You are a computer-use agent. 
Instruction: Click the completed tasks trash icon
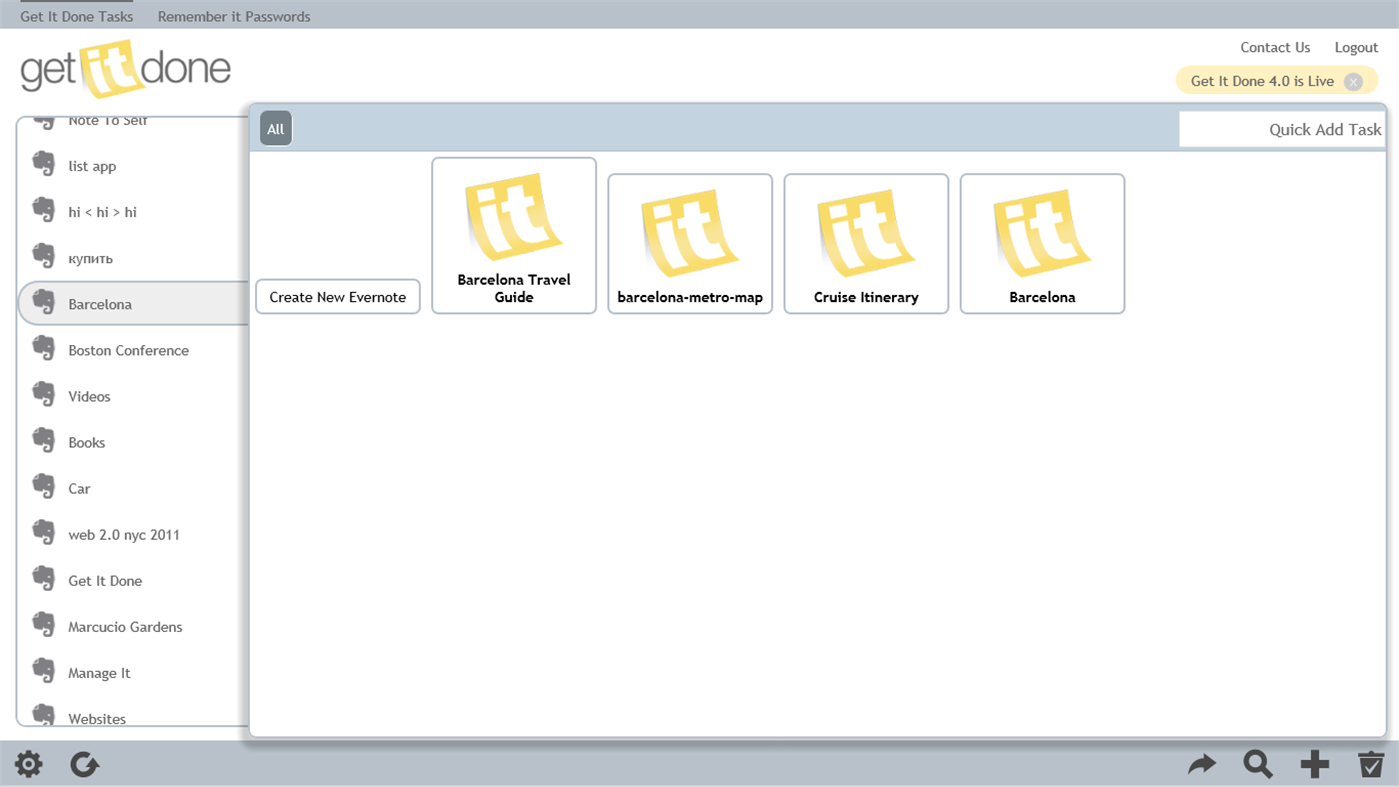point(1371,763)
